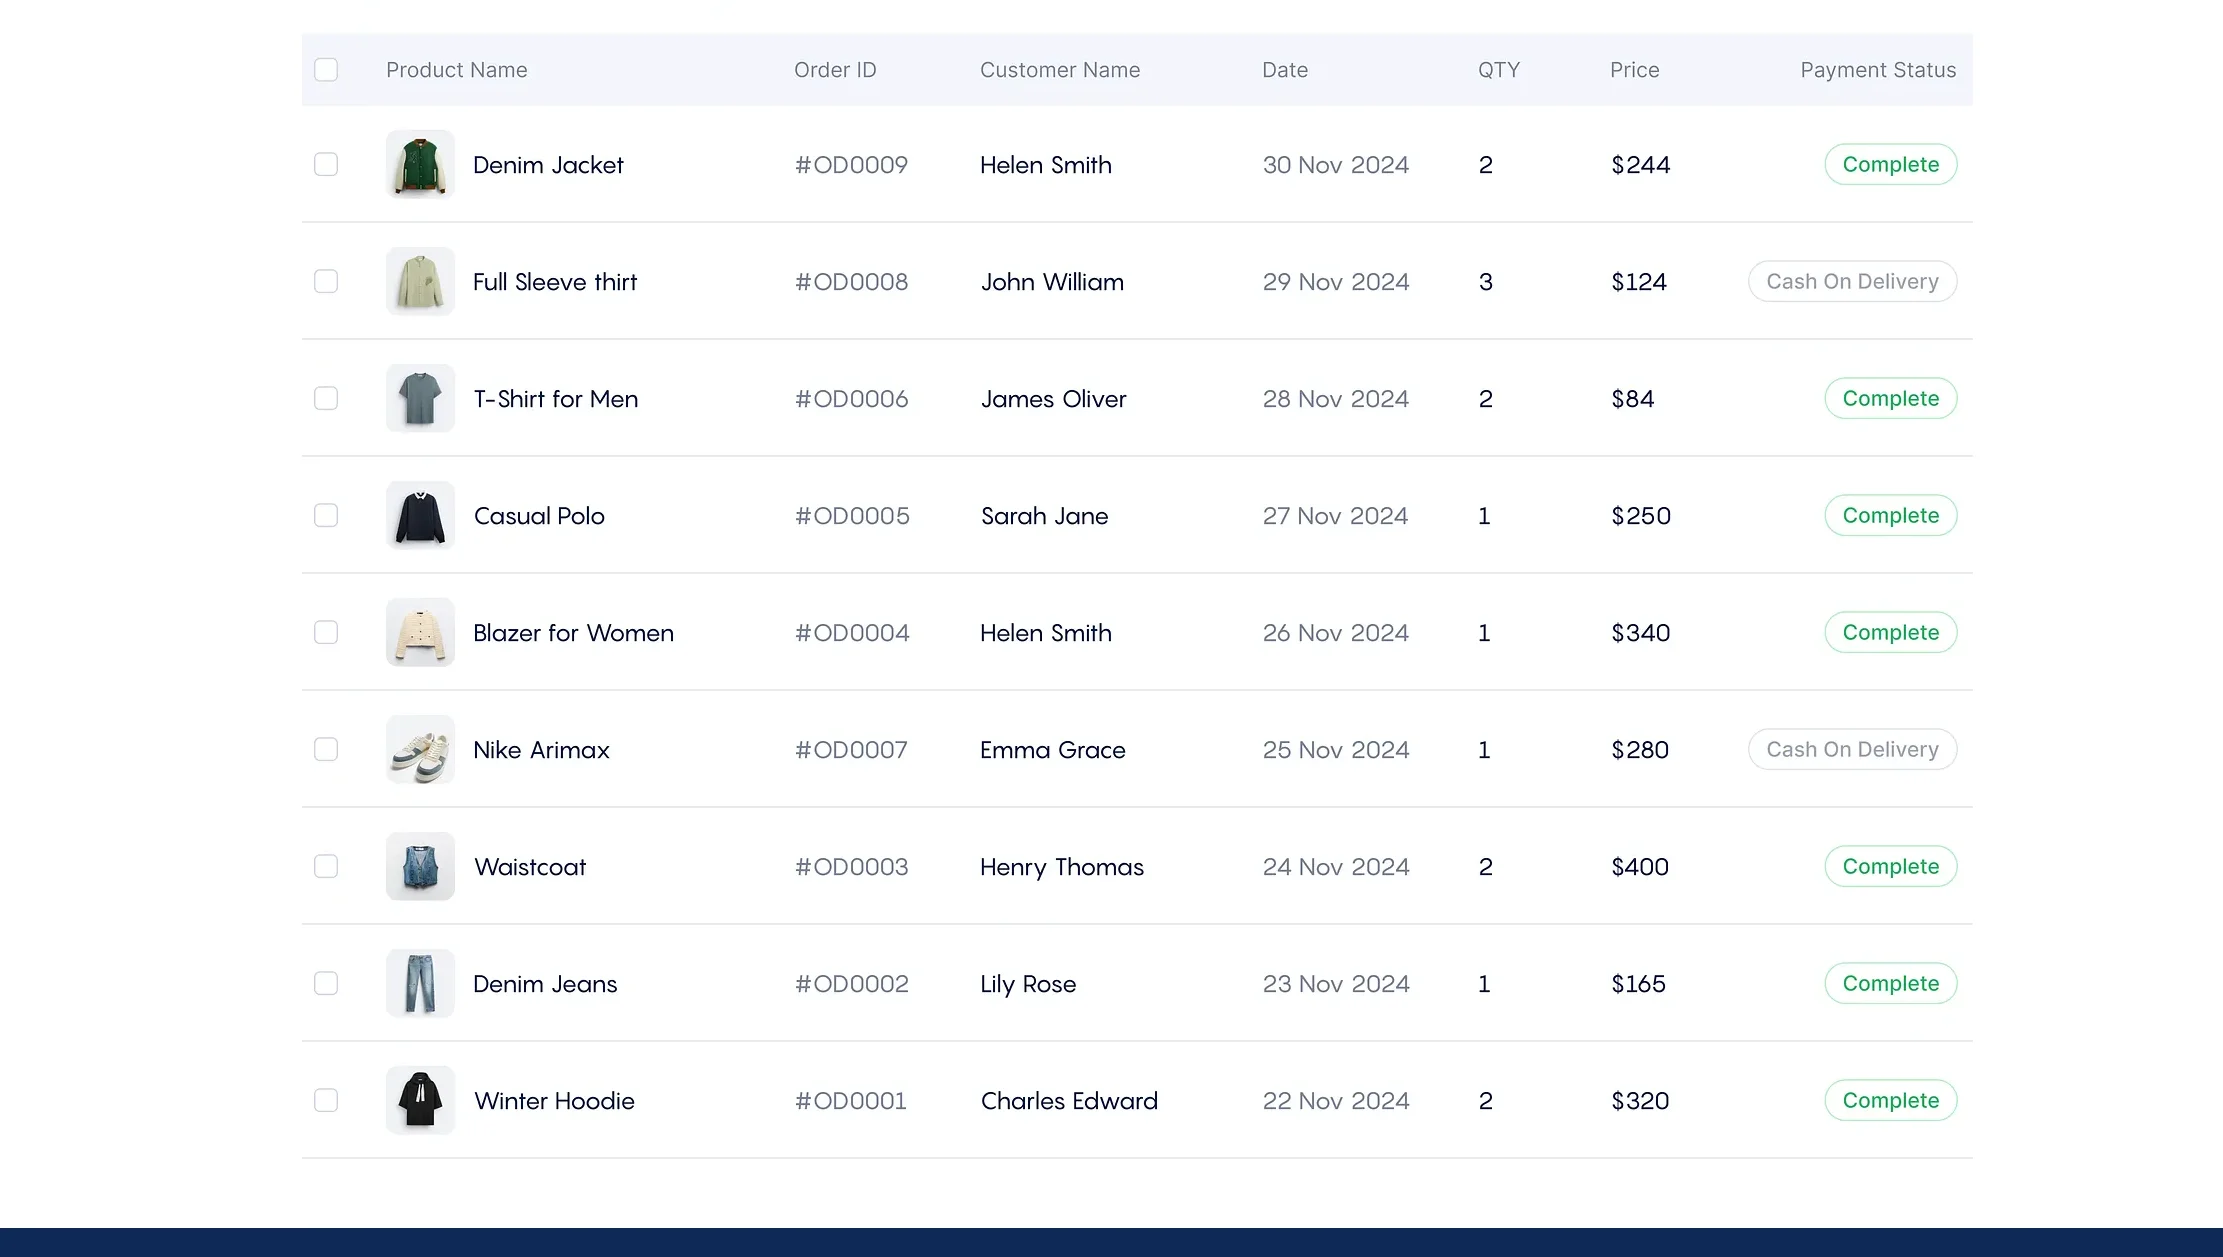Toggle the select-all checkbox in table header
2223x1257 pixels.
point(326,70)
